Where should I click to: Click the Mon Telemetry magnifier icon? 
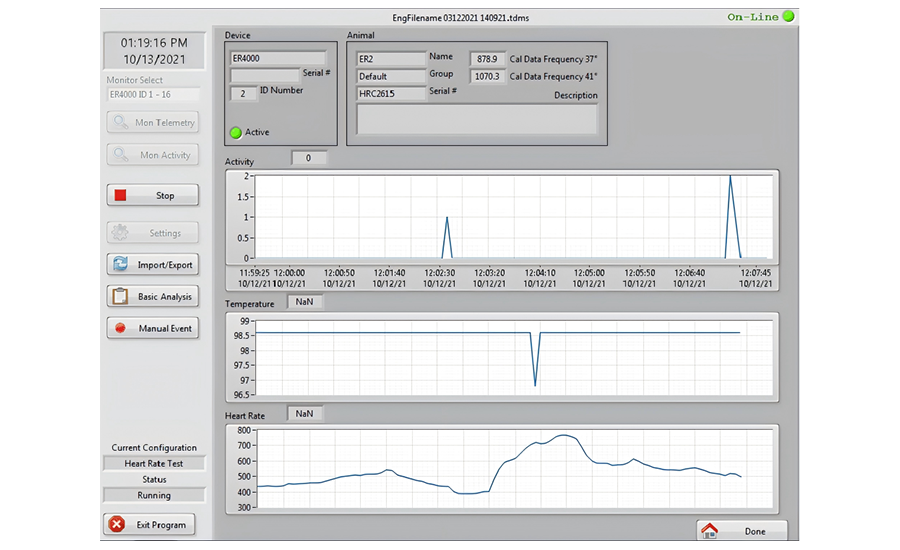(120, 122)
